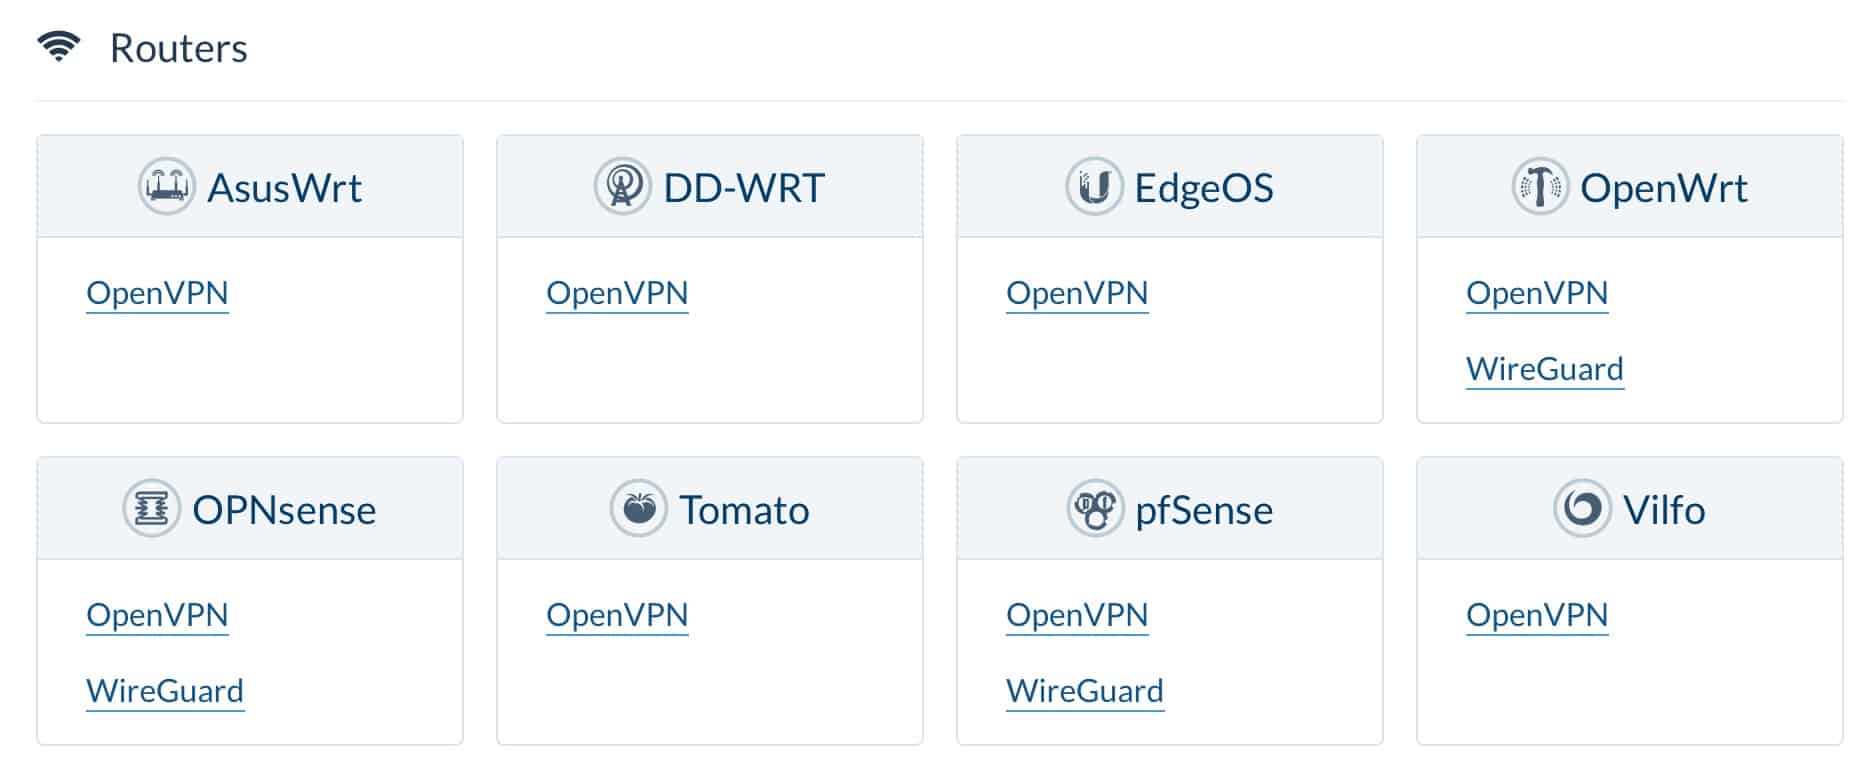
Task: Click the Tomato icon
Action: coord(638,508)
